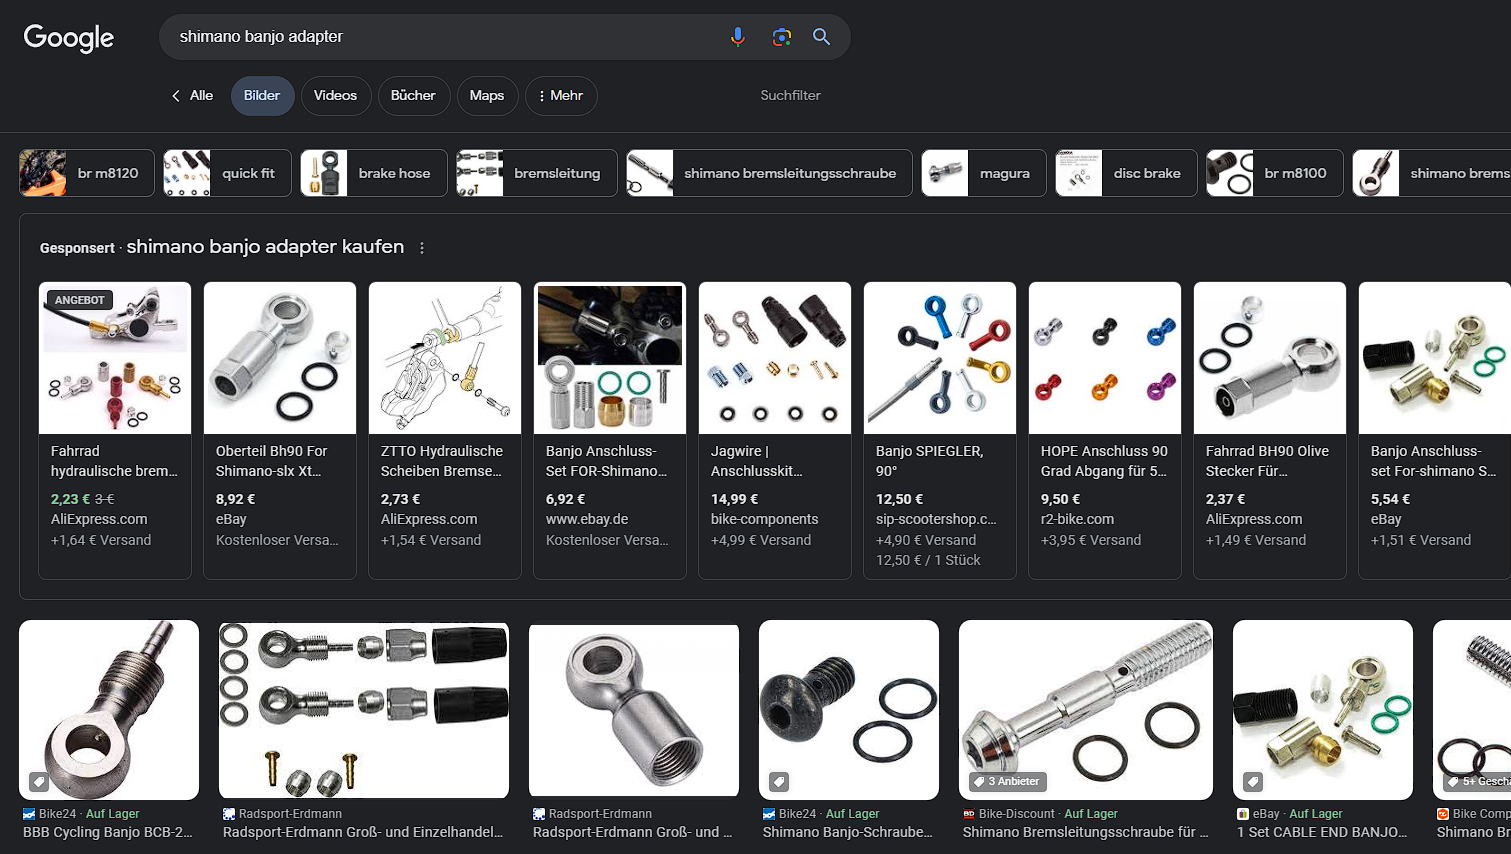This screenshot has width=1511, height=854.
Task: Open 'HOPE Anschluss 90 Grad' product image
Action: [x=1105, y=358]
